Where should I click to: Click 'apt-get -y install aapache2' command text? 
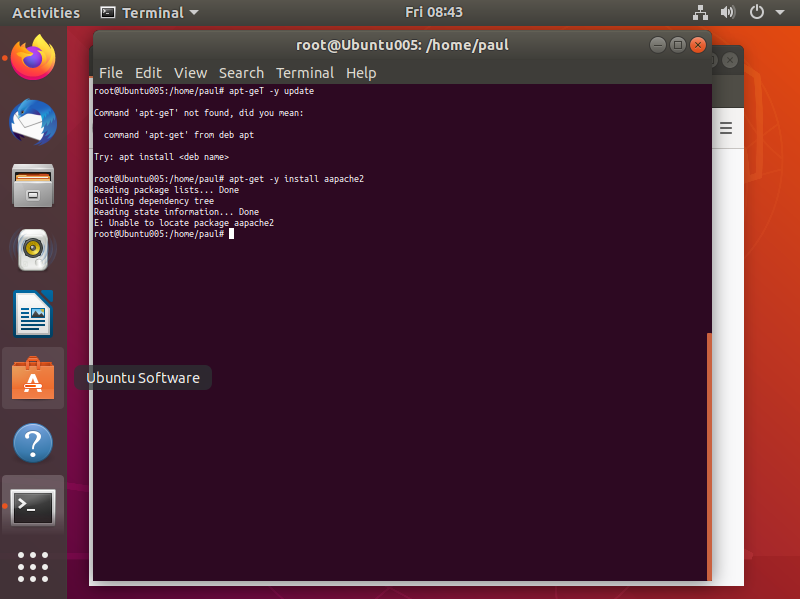pyautogui.click(x=296, y=179)
